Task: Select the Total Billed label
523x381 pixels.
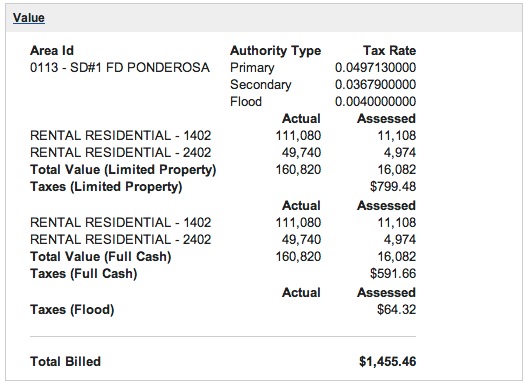Action: coord(65,362)
